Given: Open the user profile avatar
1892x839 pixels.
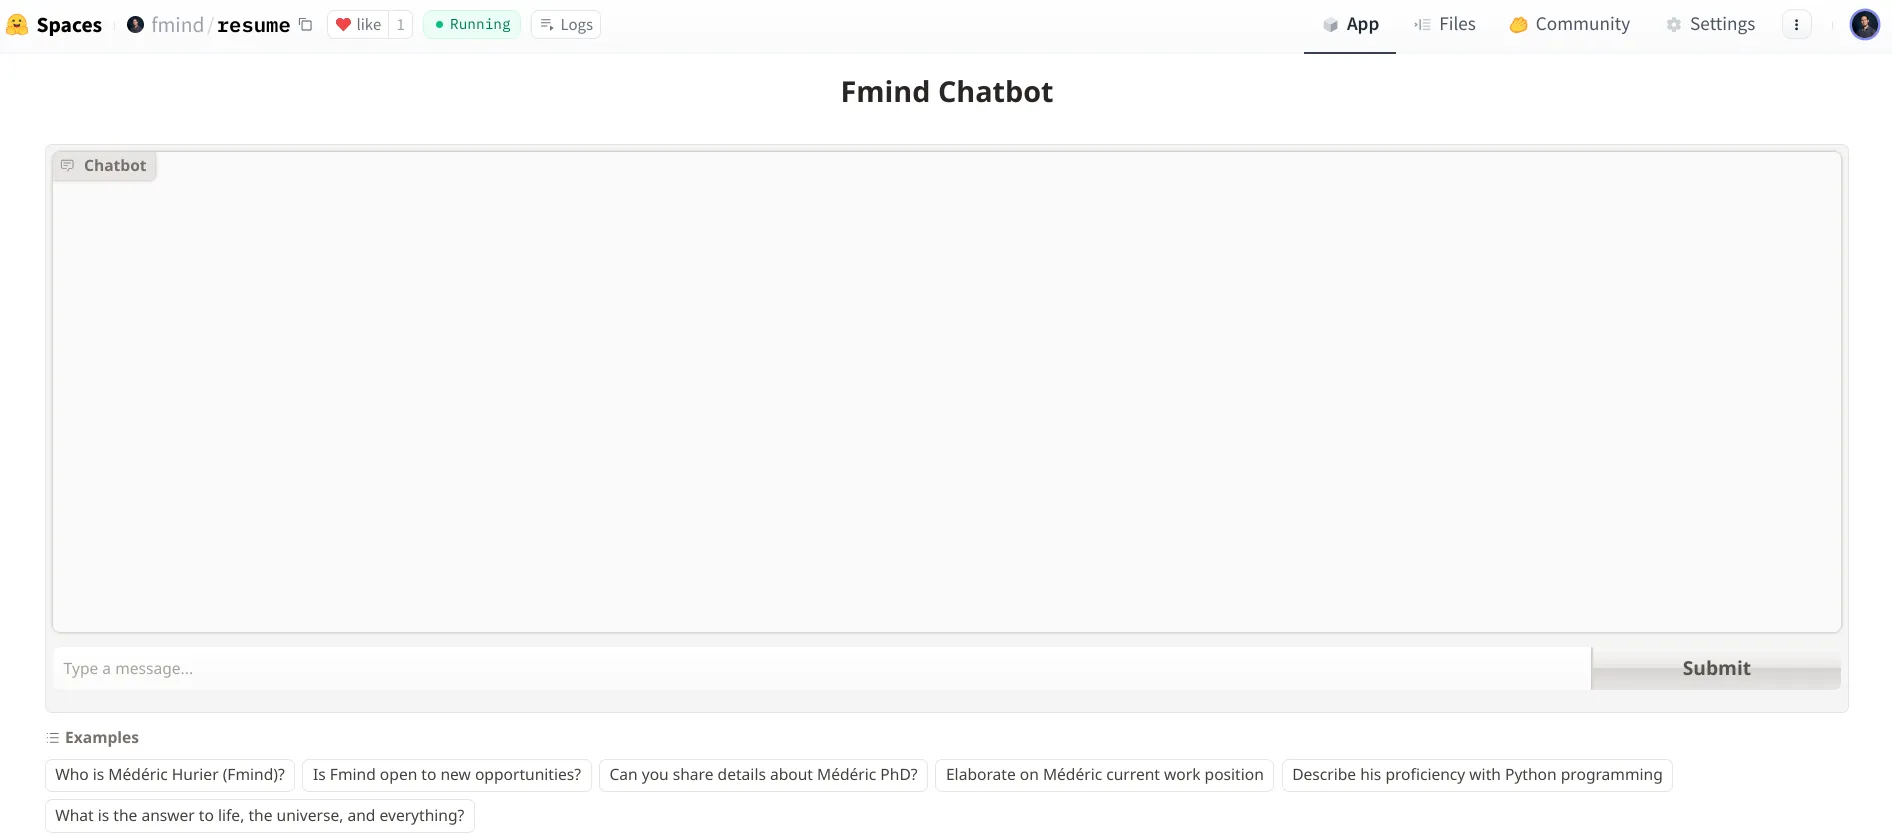Looking at the screenshot, I should point(1864,25).
